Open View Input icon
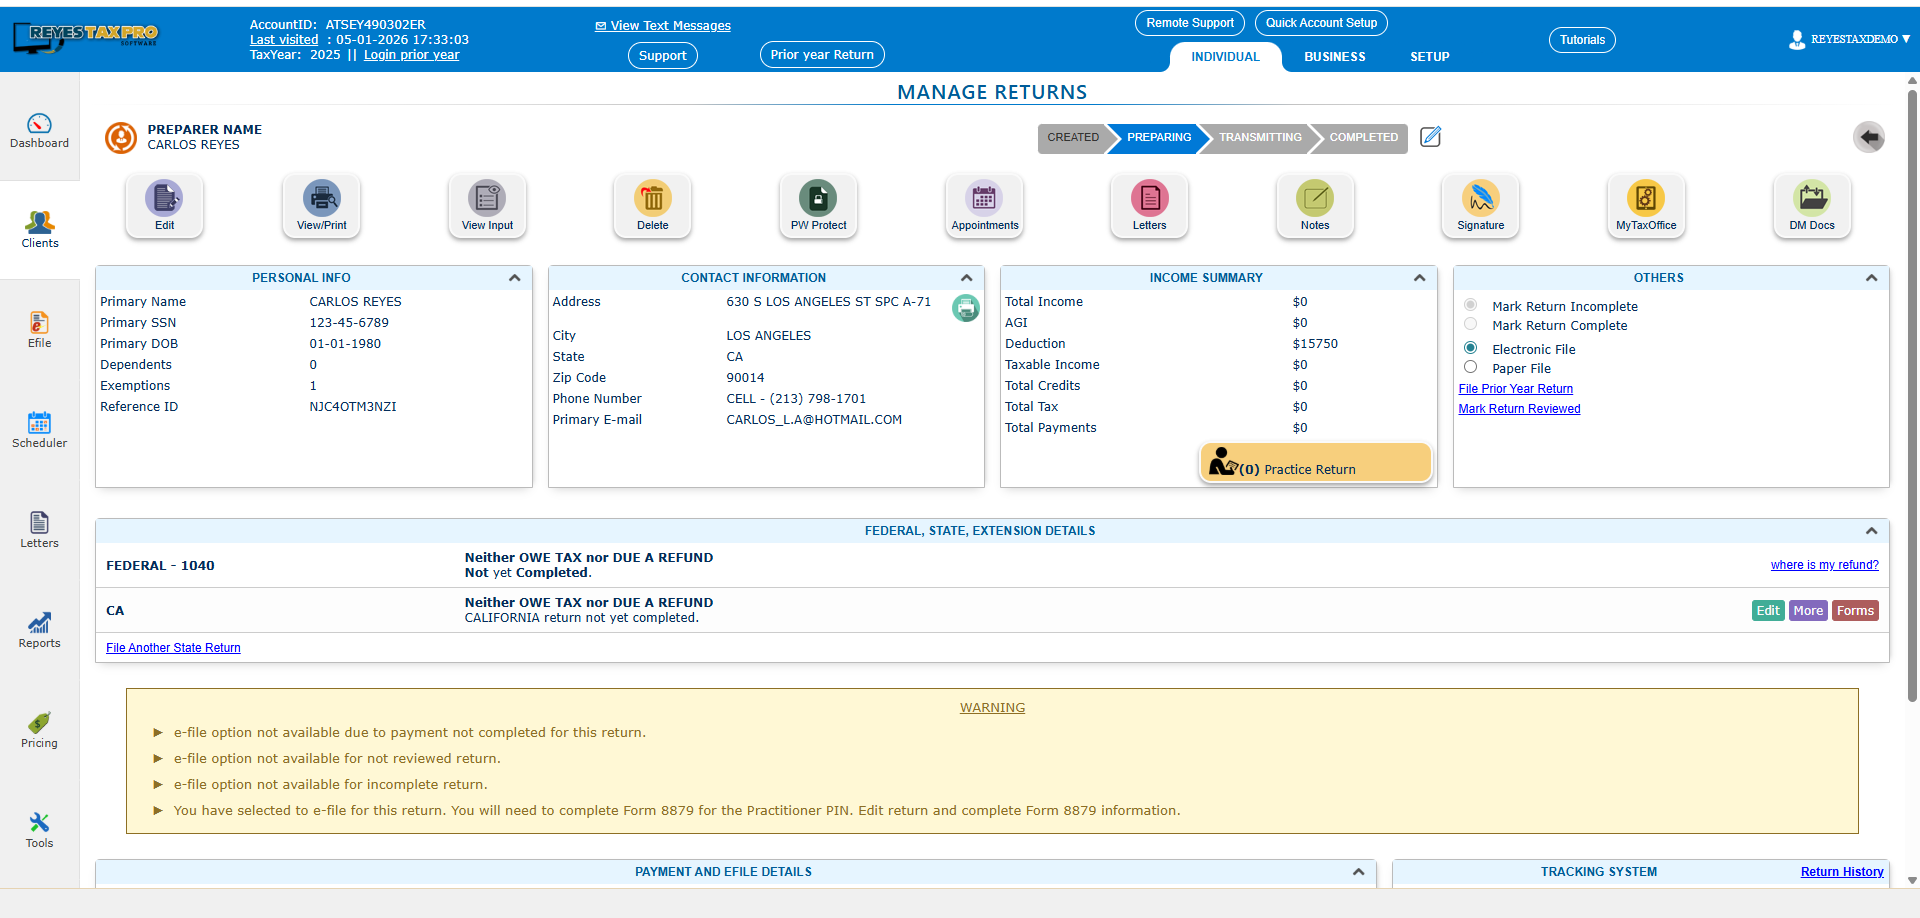The width and height of the screenshot is (1920, 918). coord(487,205)
